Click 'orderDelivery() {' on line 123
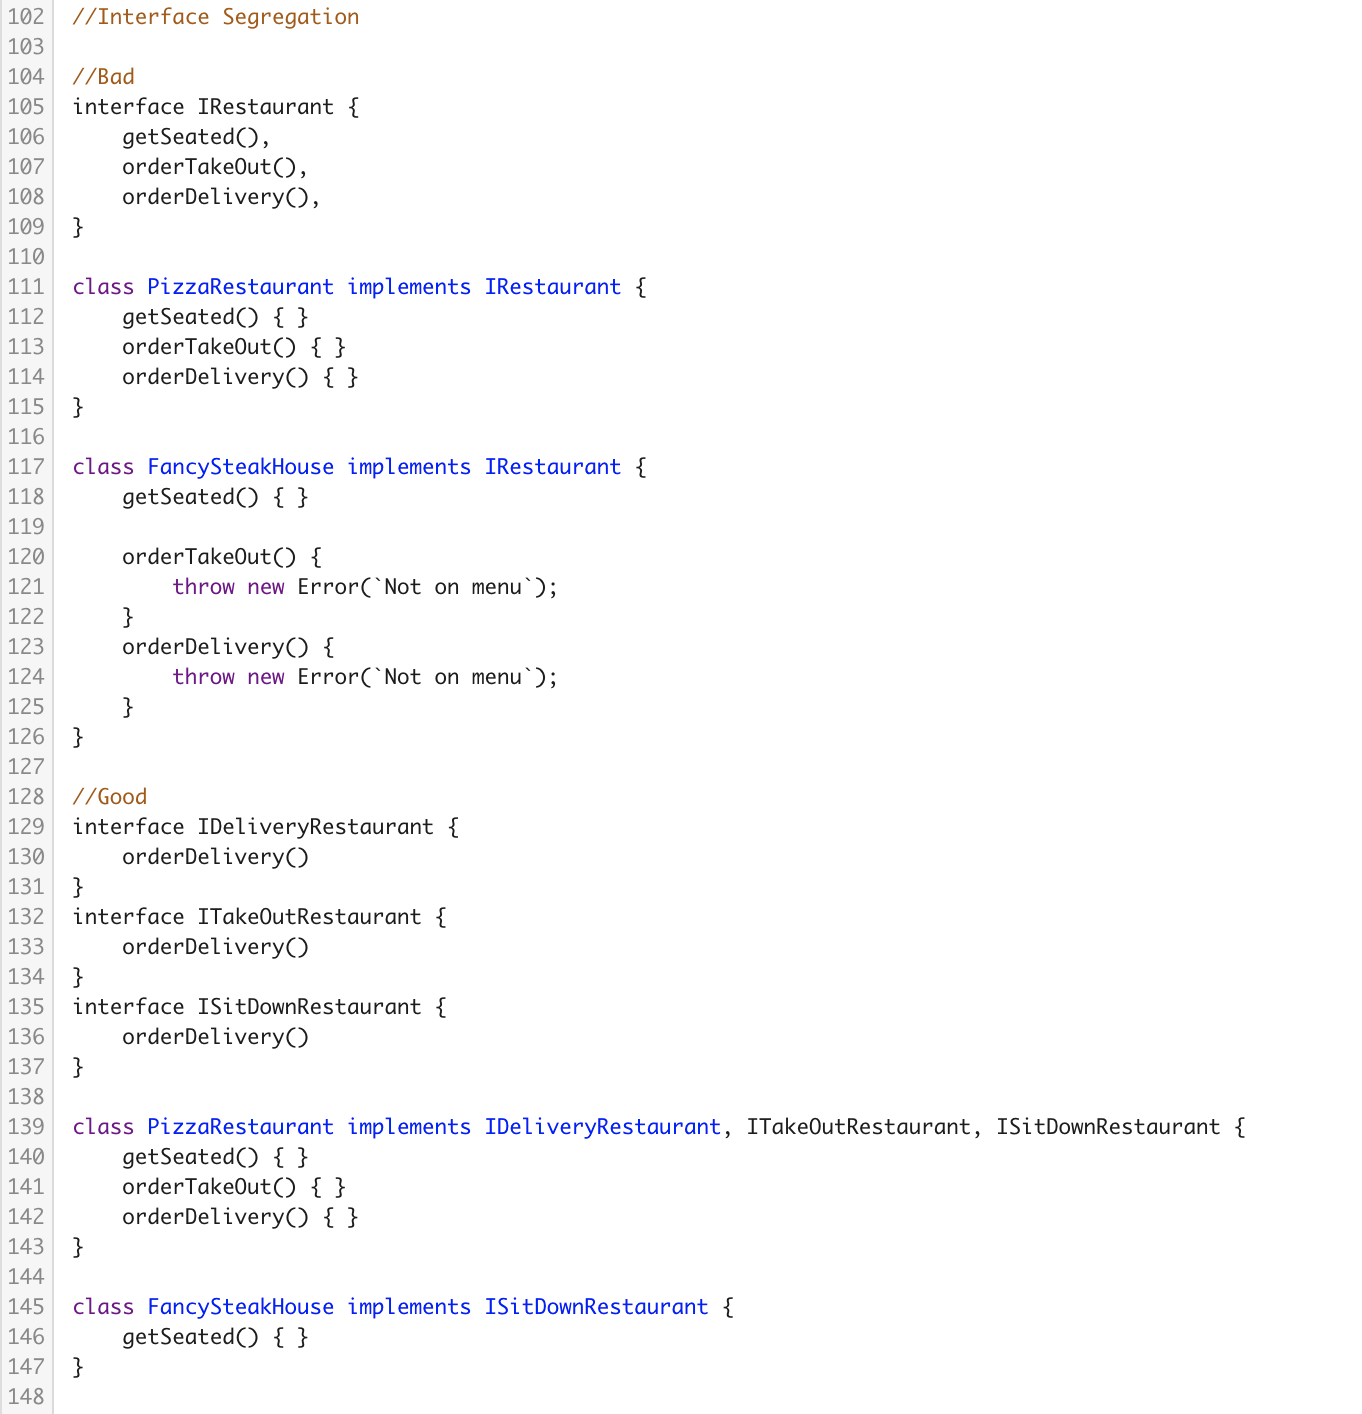This screenshot has width=1362, height=1414. click(x=228, y=647)
